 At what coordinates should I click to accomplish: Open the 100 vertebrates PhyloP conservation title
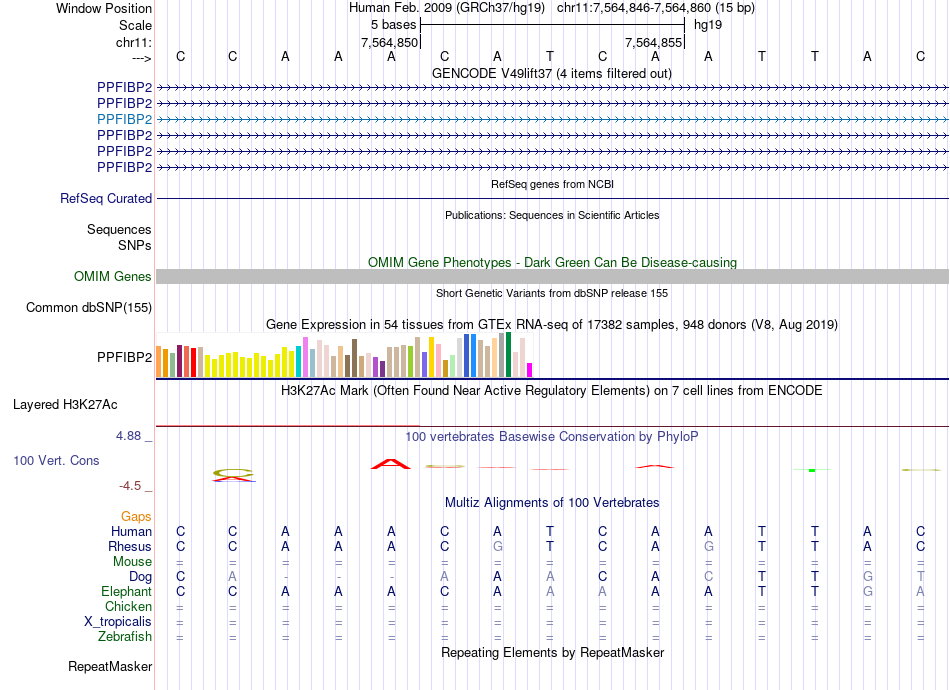(551, 436)
